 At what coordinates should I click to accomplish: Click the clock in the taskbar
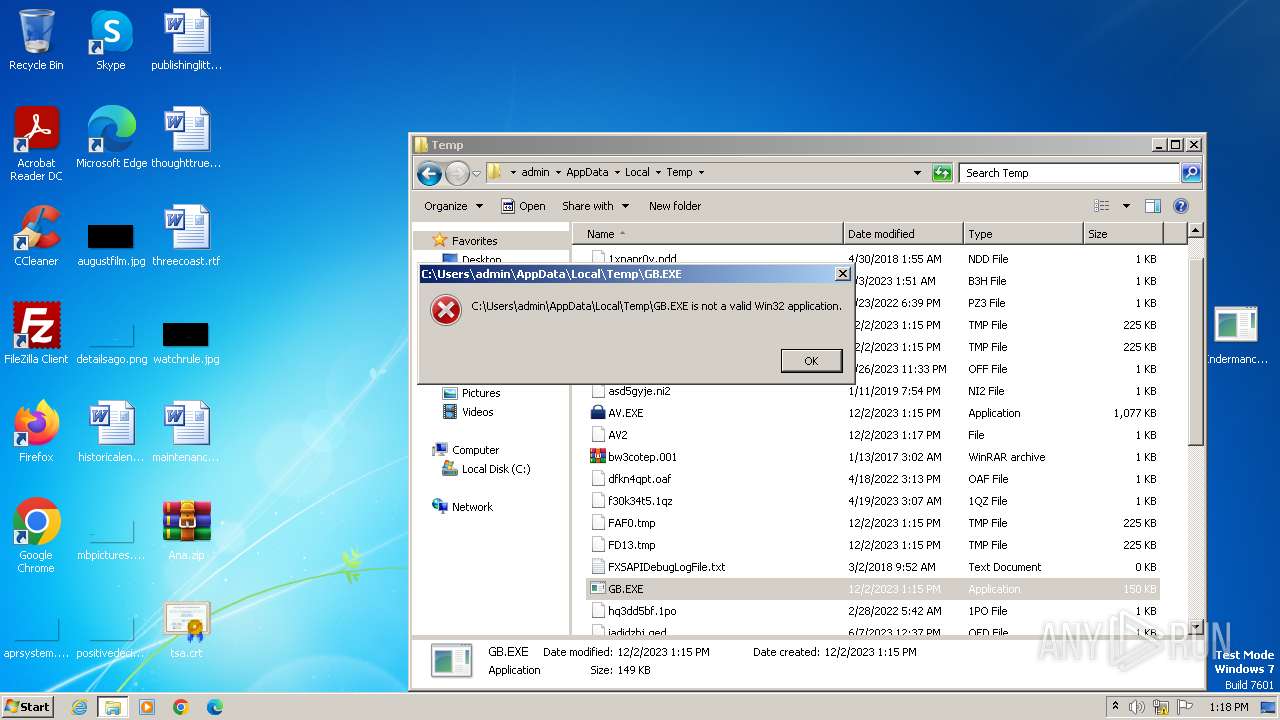[1229, 707]
